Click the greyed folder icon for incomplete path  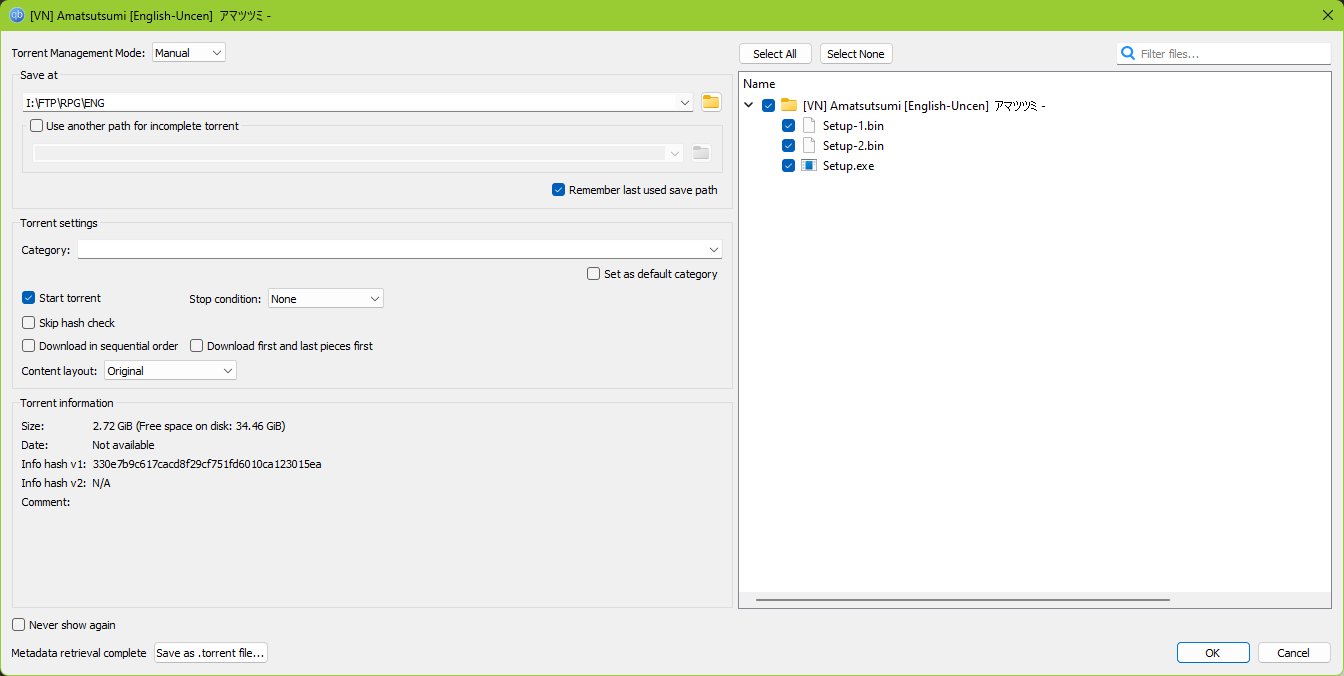[701, 153]
